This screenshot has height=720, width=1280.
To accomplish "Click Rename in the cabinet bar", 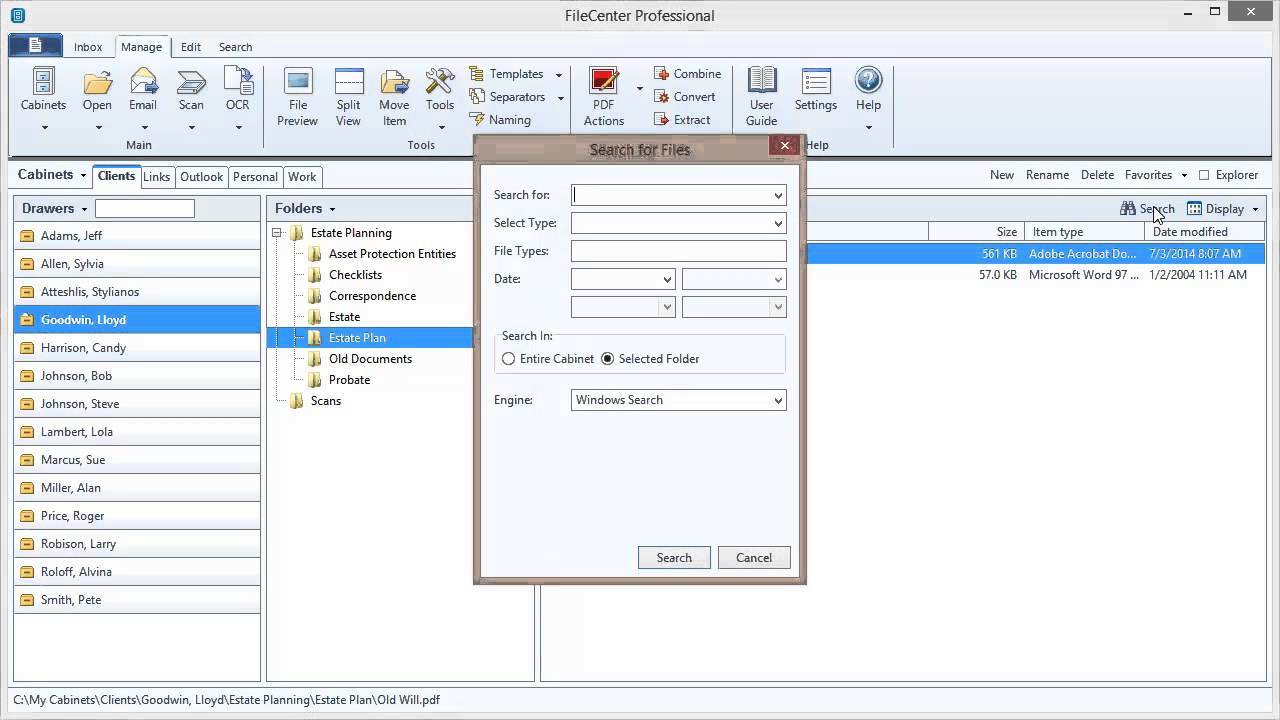I will point(1047,175).
